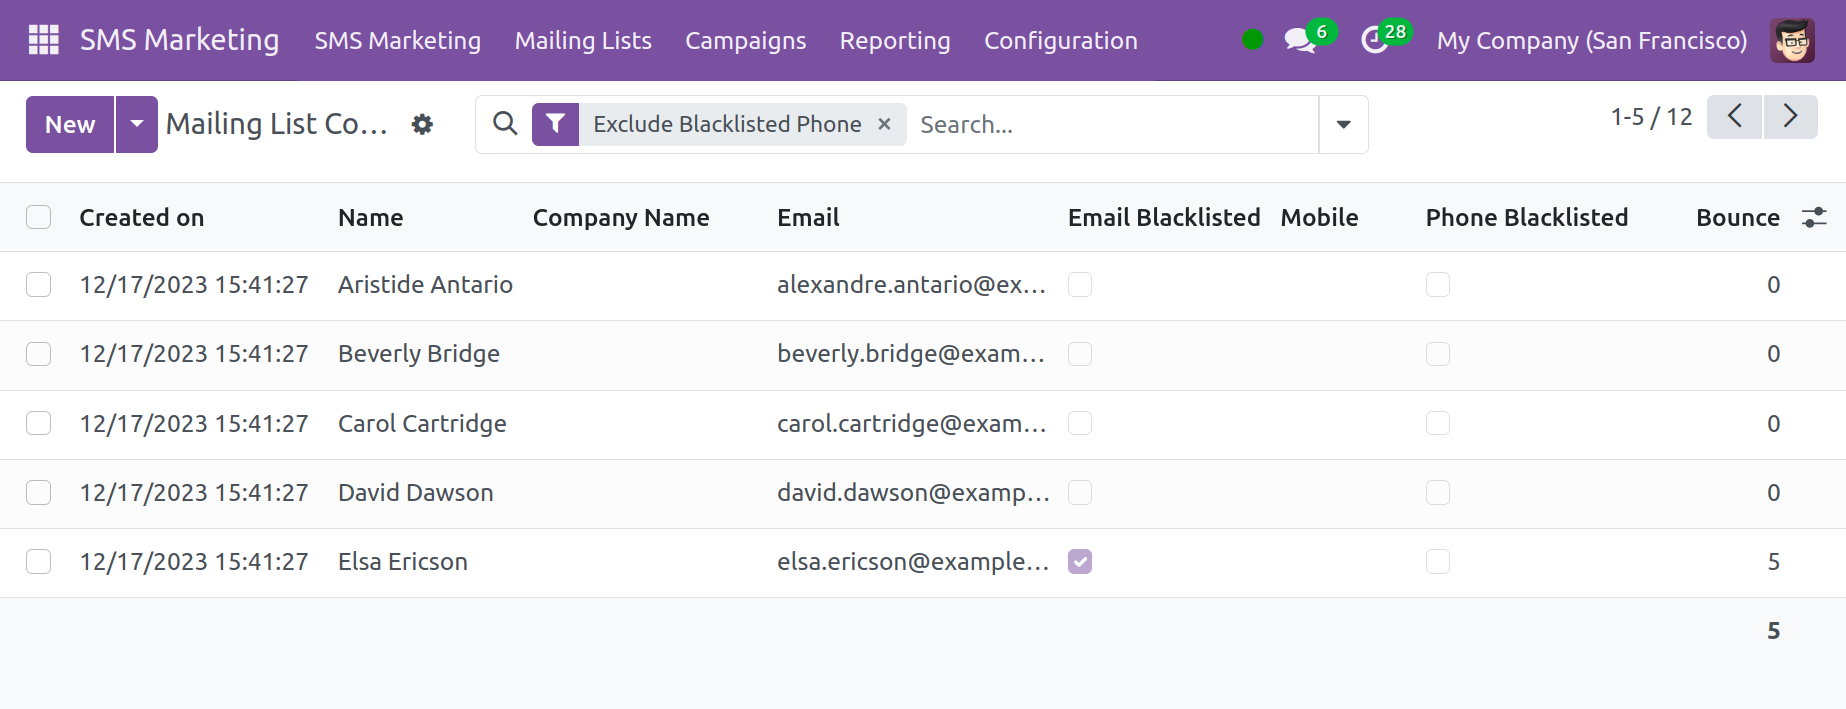Open the Reporting menu

pos(894,40)
